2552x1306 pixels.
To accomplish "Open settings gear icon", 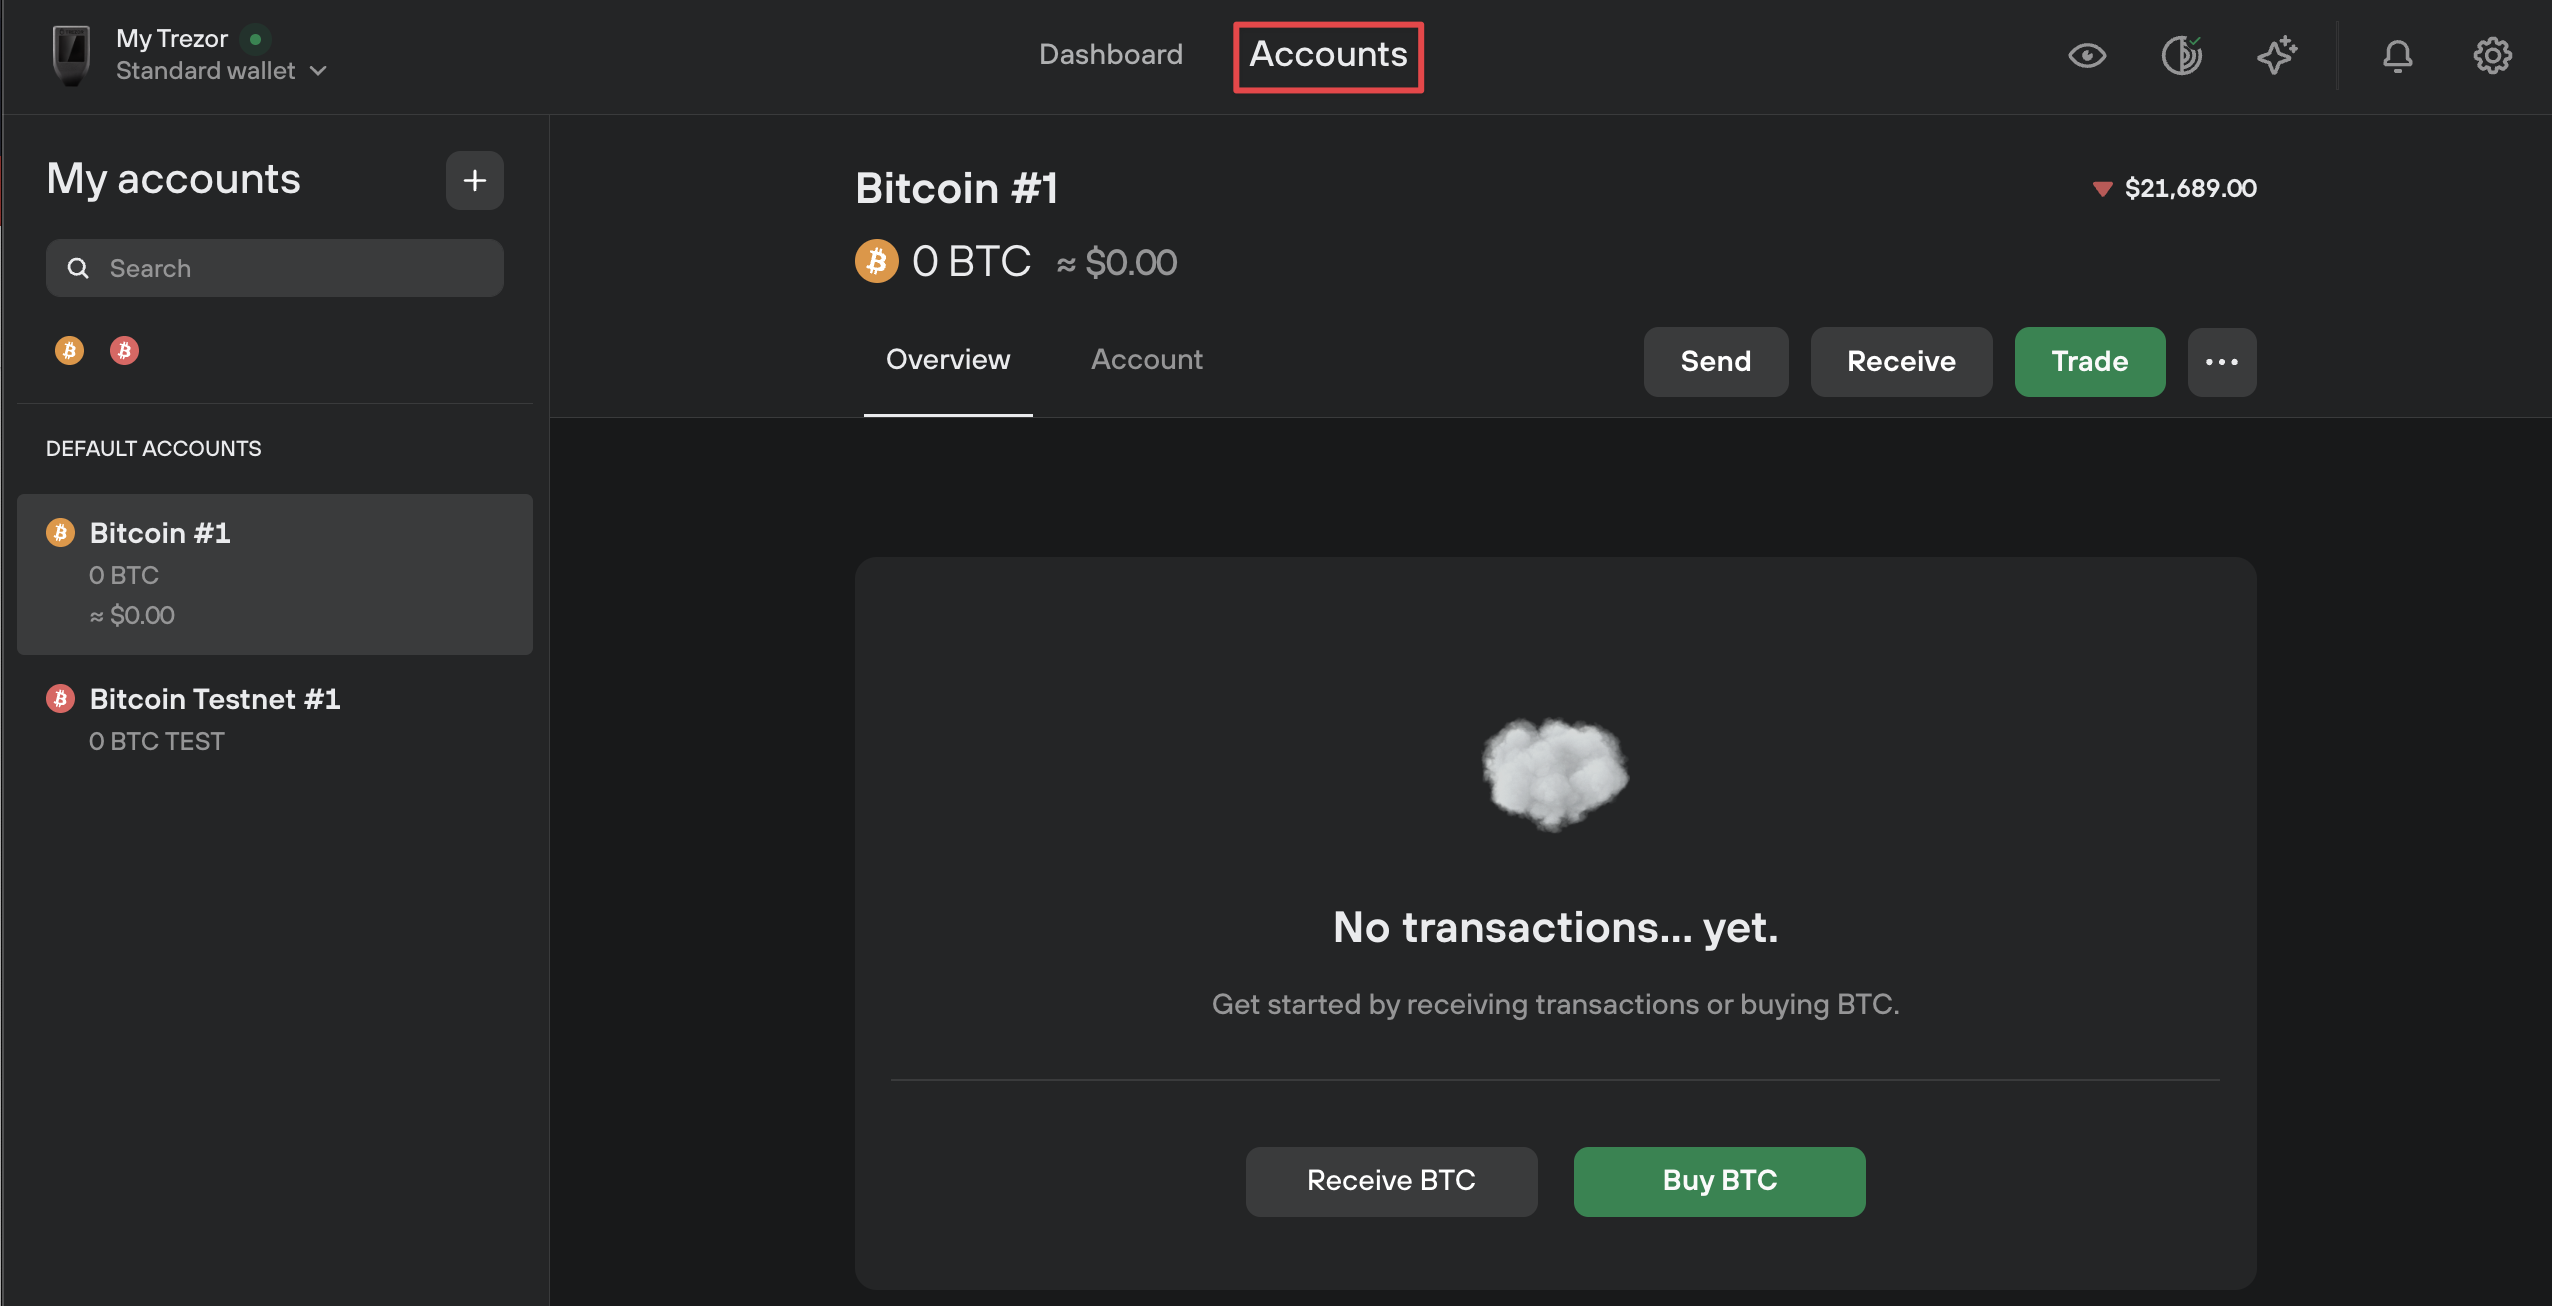I will coord(2492,55).
